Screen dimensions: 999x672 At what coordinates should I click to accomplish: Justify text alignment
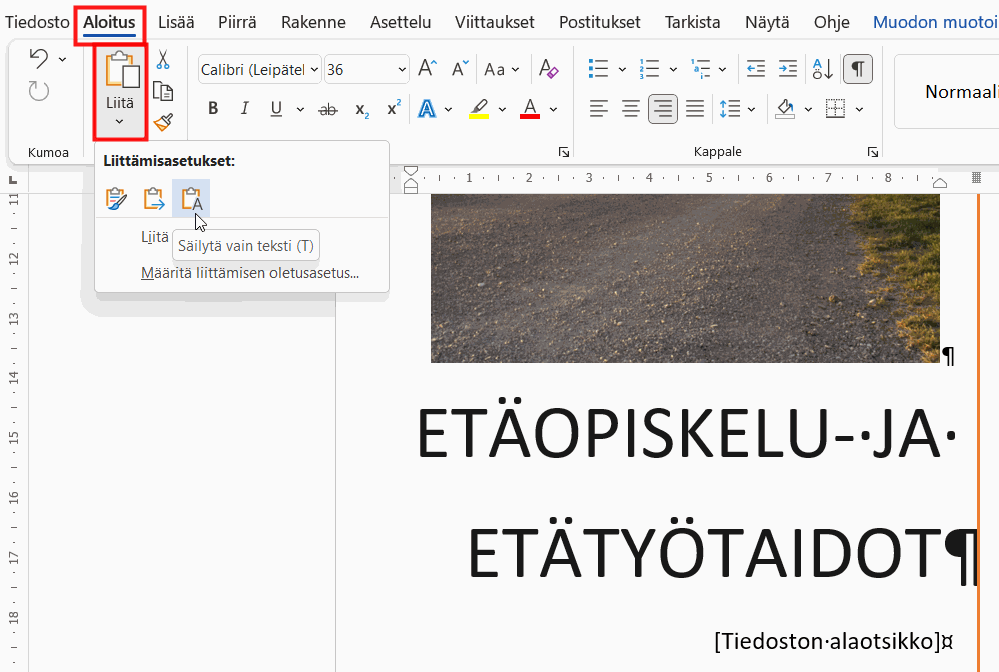coord(695,109)
